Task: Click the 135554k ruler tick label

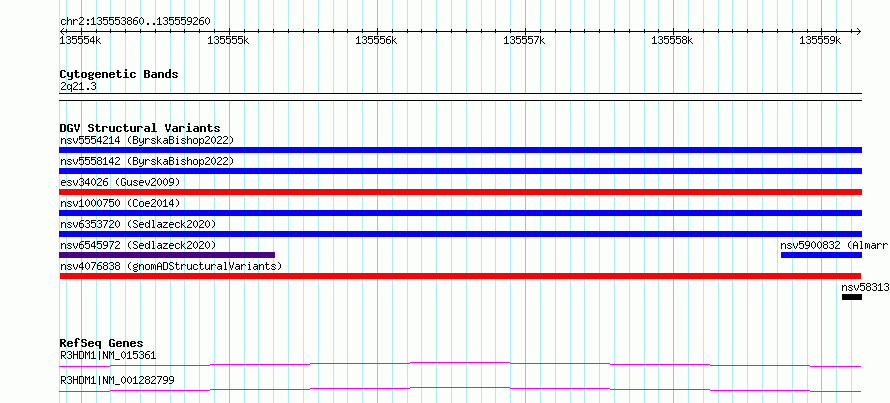Action: coord(81,40)
